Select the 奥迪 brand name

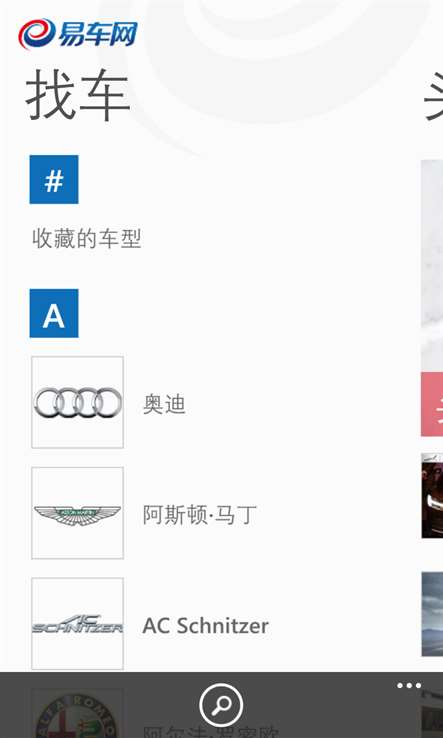[164, 405]
